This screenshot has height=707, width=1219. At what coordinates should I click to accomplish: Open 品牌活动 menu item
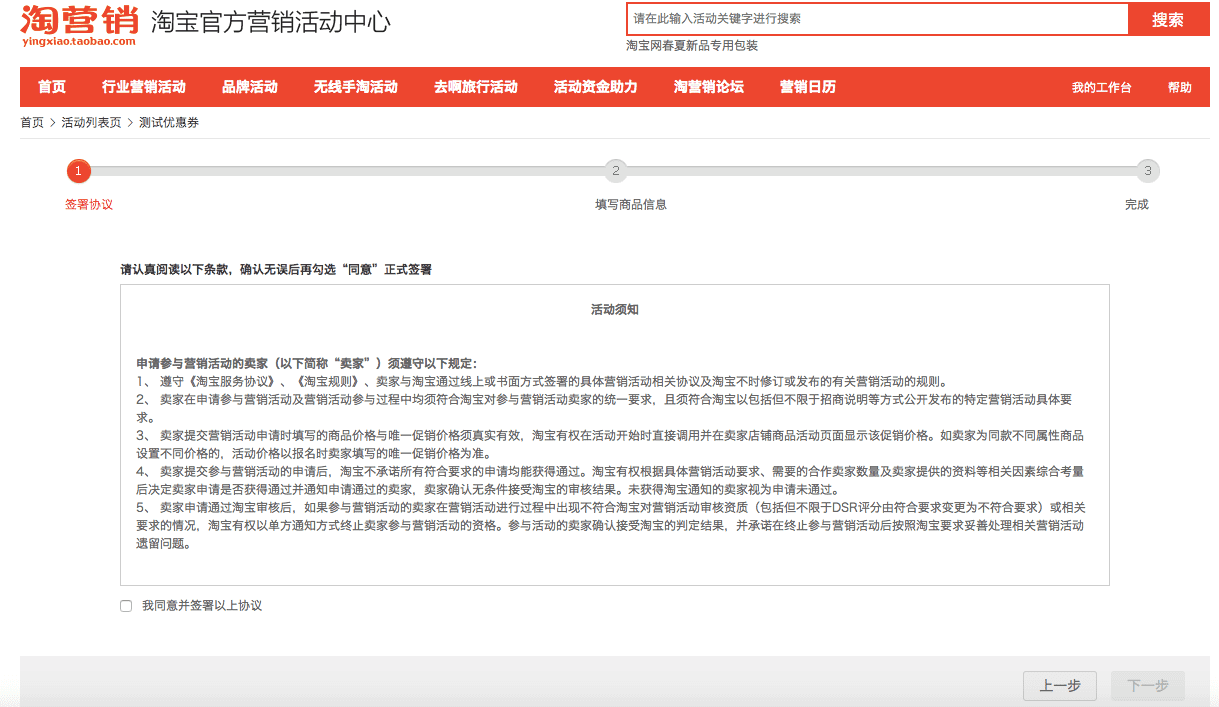(250, 87)
